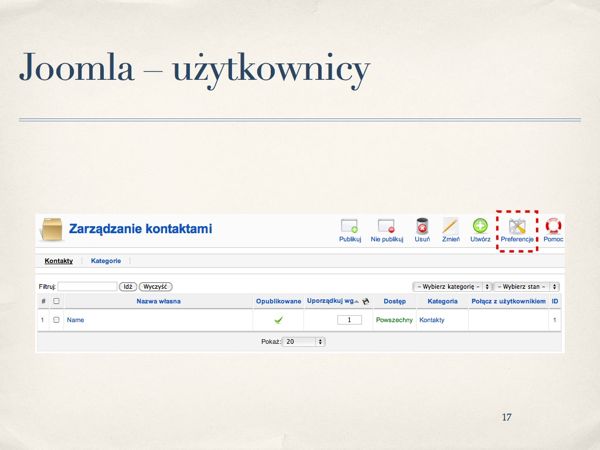Click the save order icon beside Uporządkuj wg

pyautogui.click(x=367, y=301)
